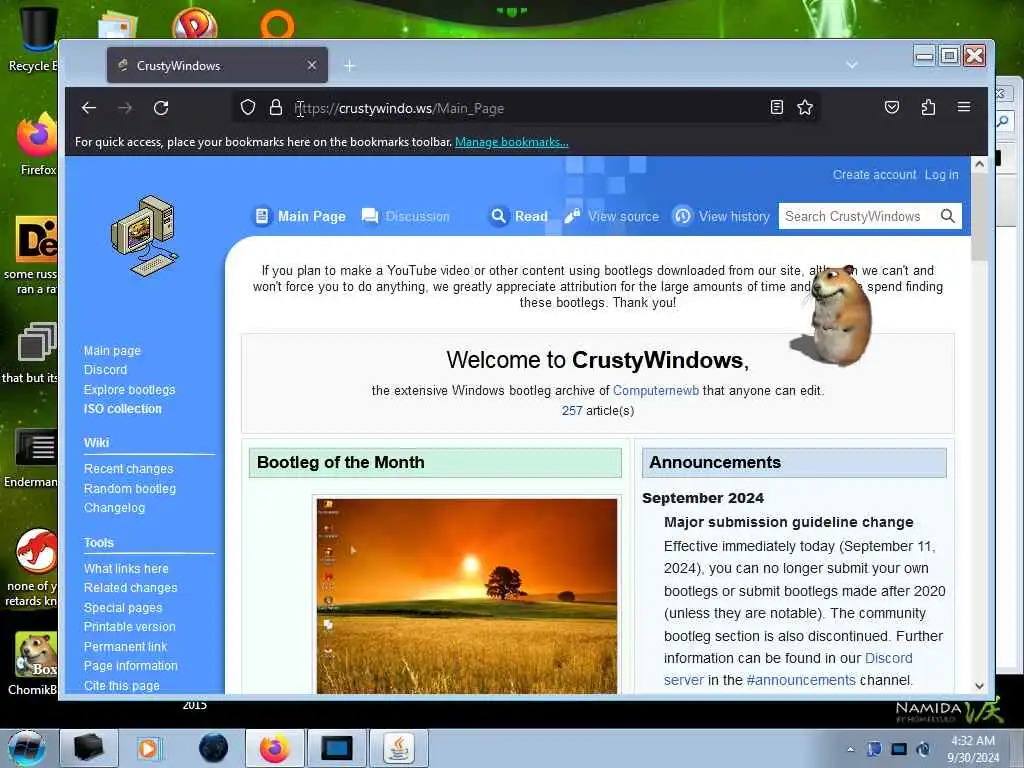Image resolution: width=1024 pixels, height=768 pixels.
Task: Open Recent changes in sidebar
Action: 128,469
